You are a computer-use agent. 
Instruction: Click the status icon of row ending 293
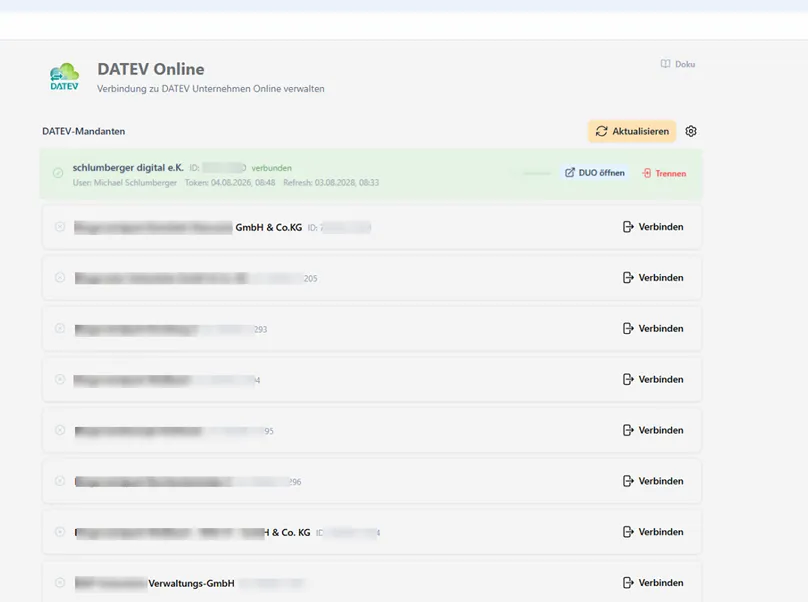pos(60,328)
